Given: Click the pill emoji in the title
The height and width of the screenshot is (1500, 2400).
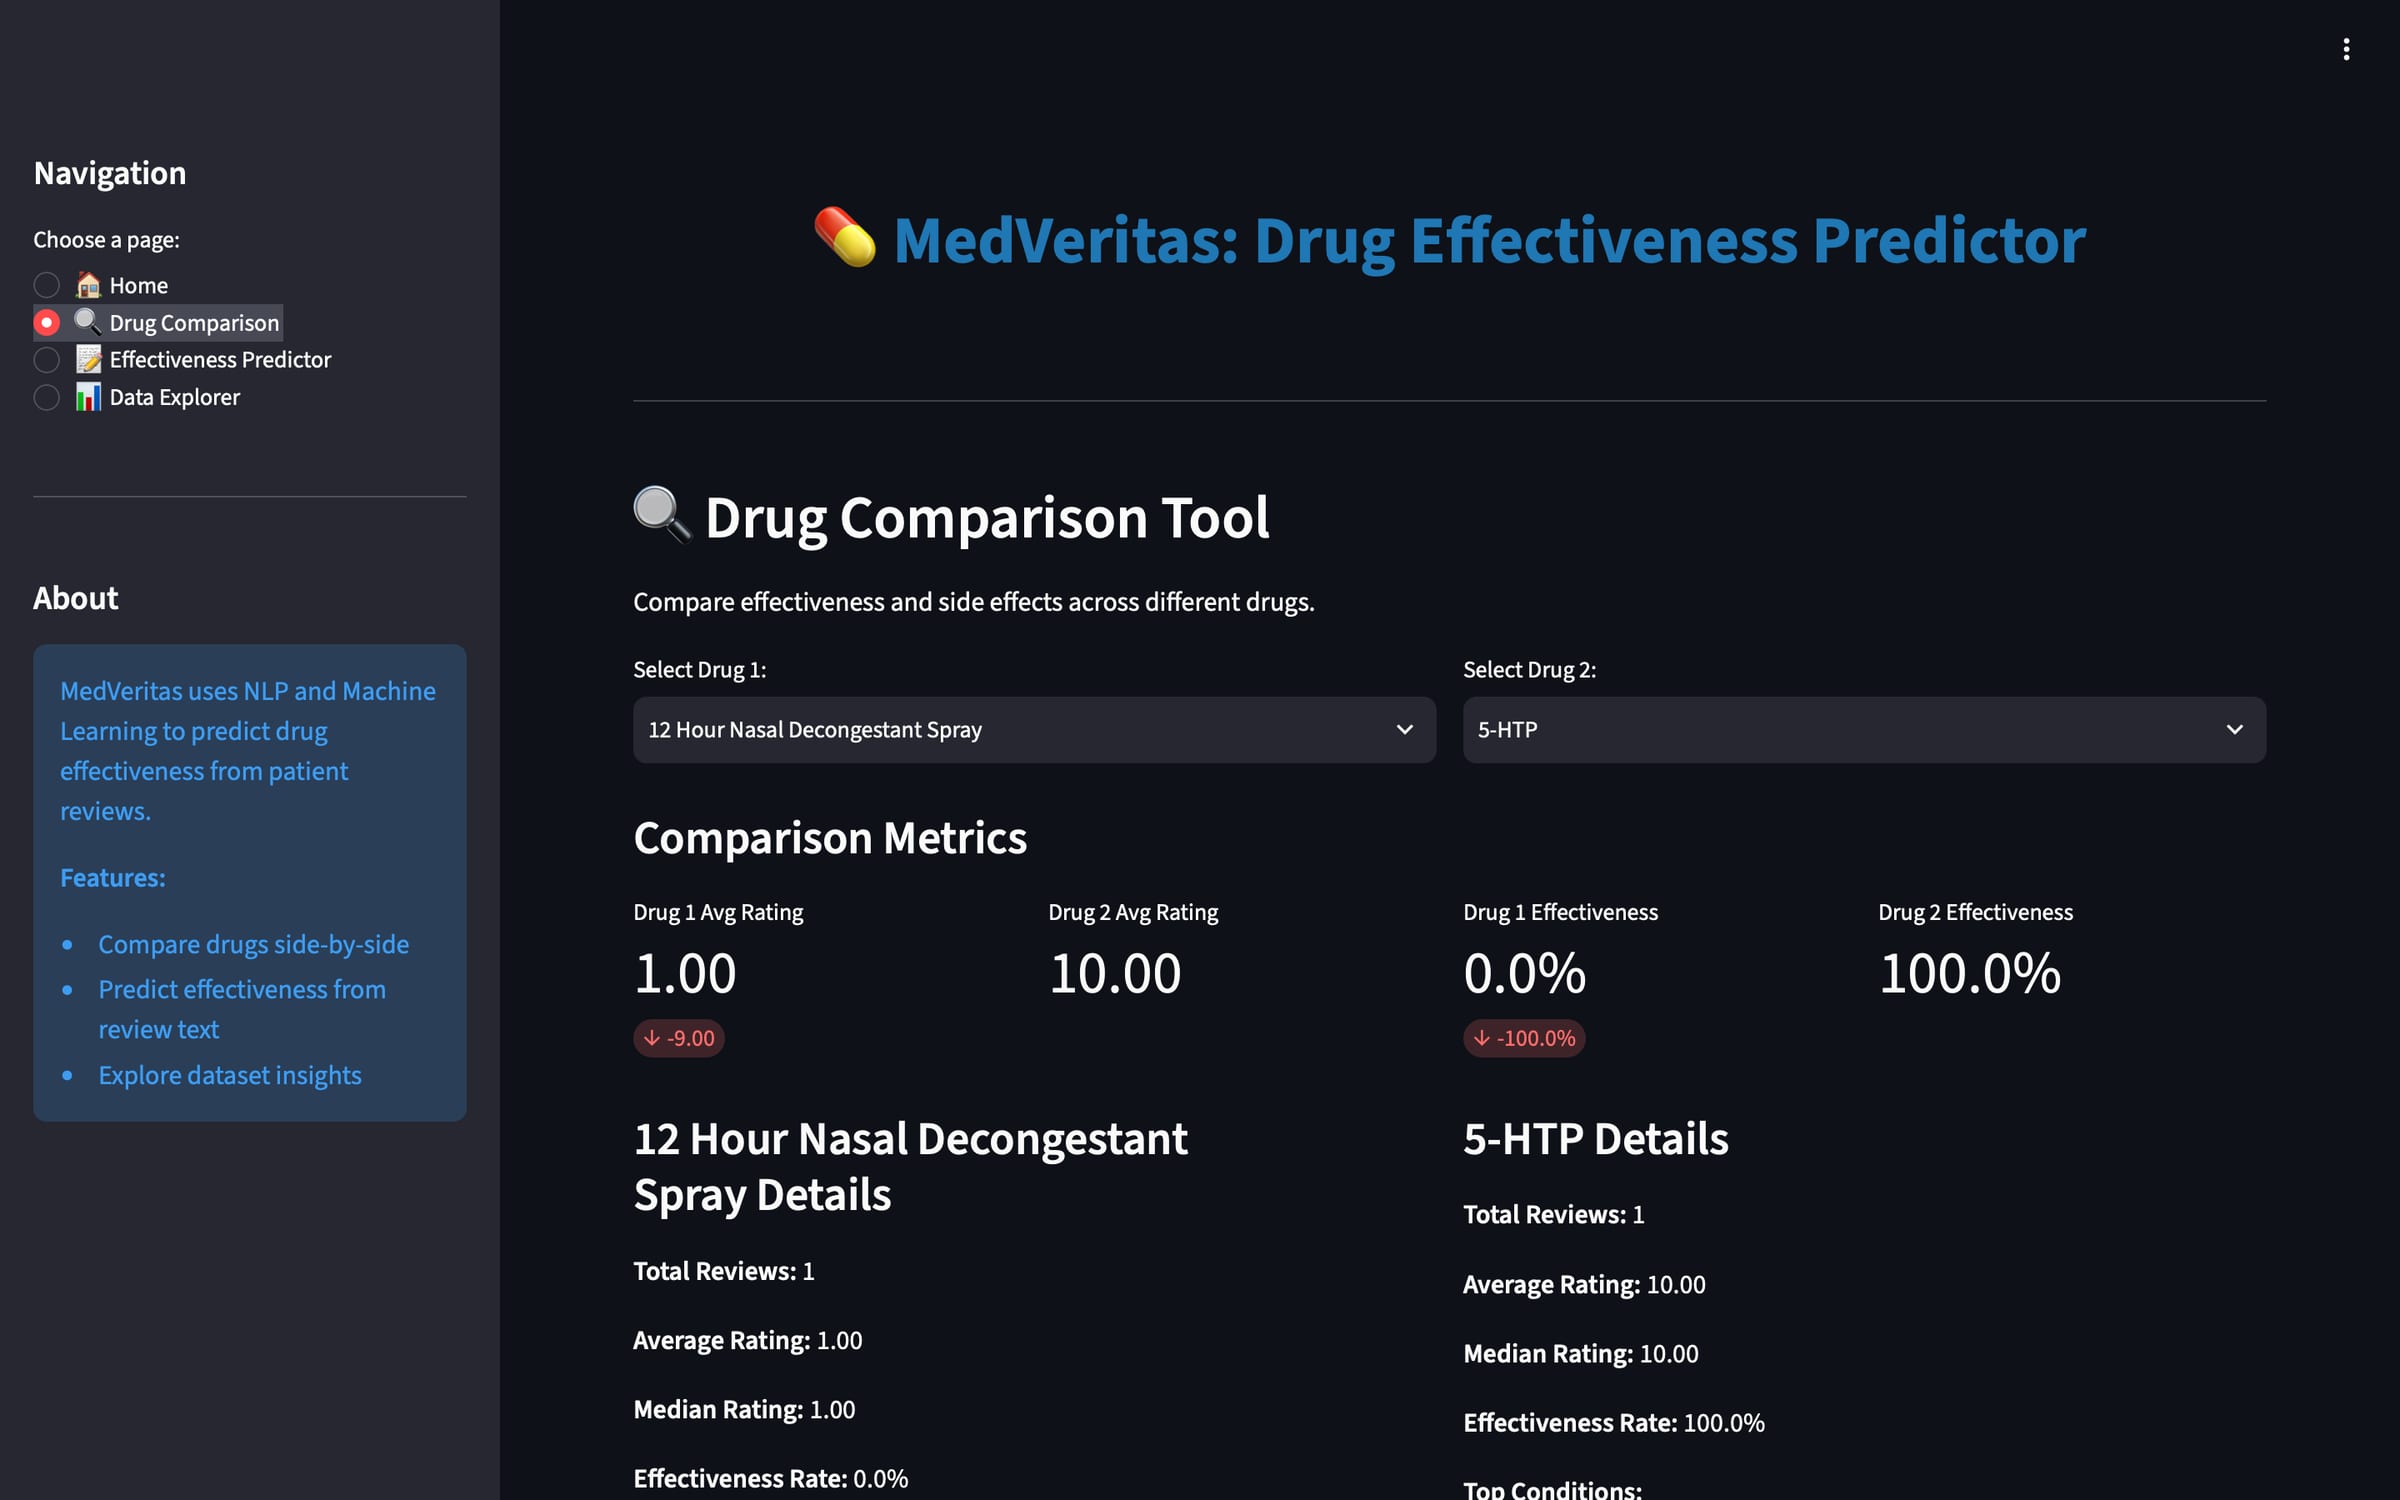Looking at the screenshot, I should [845, 238].
